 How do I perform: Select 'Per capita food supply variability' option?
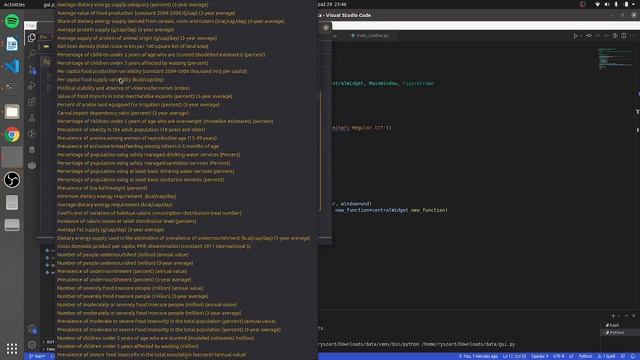tap(110, 80)
